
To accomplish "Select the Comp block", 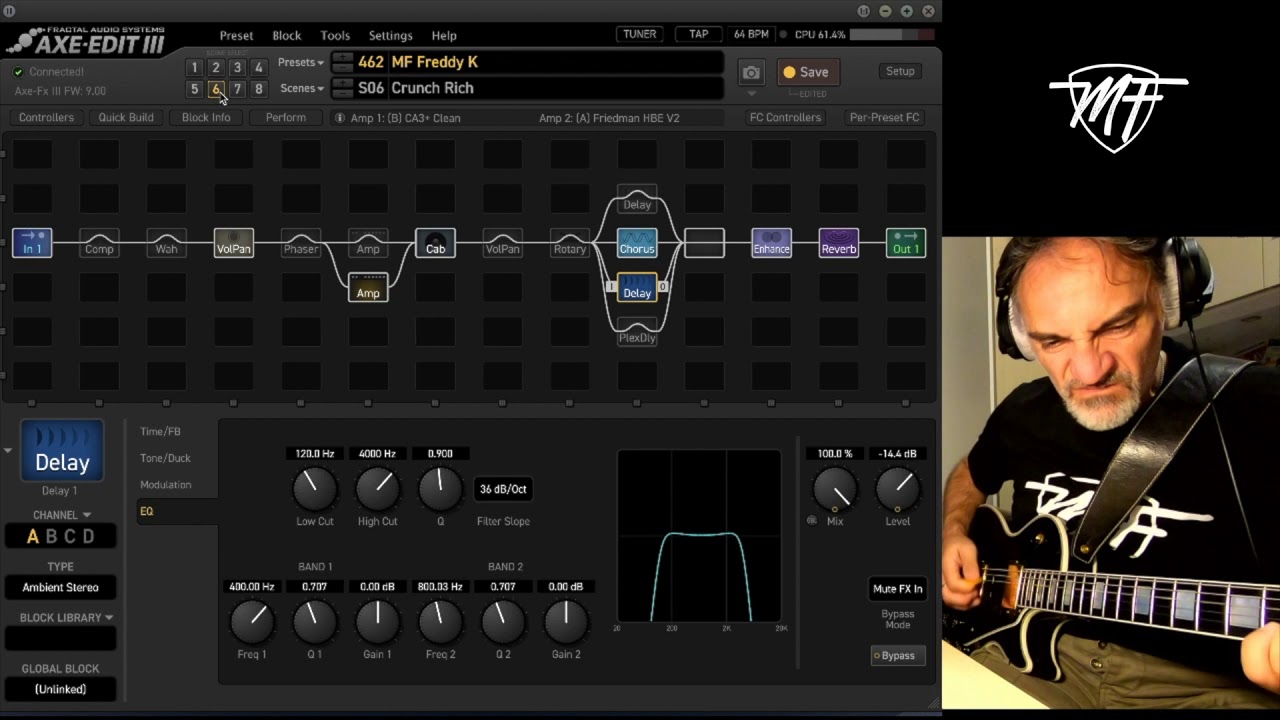I will point(99,243).
